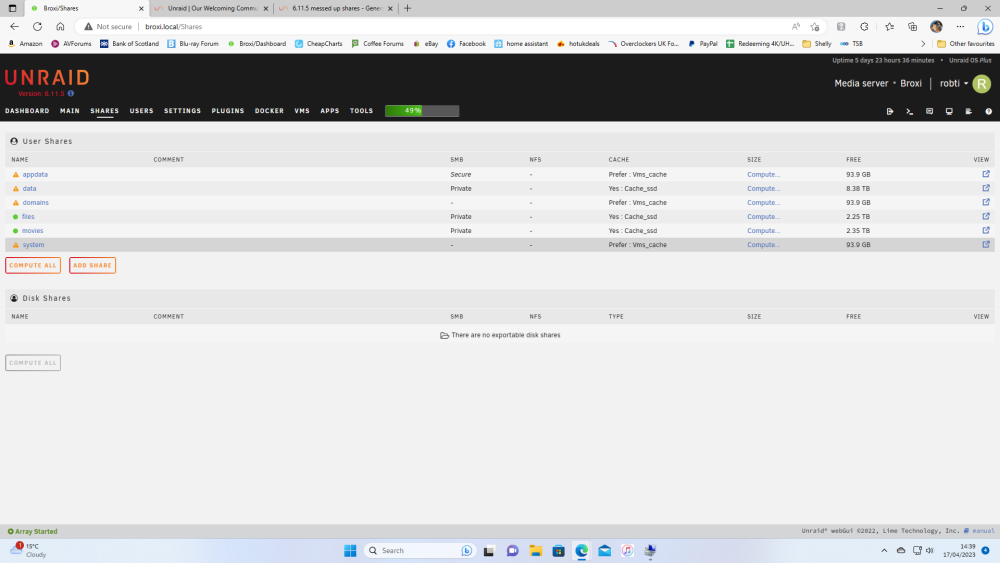The height and width of the screenshot is (563, 1000).
Task: Click the logout icon in Unraid header
Action: pyautogui.click(x=890, y=111)
